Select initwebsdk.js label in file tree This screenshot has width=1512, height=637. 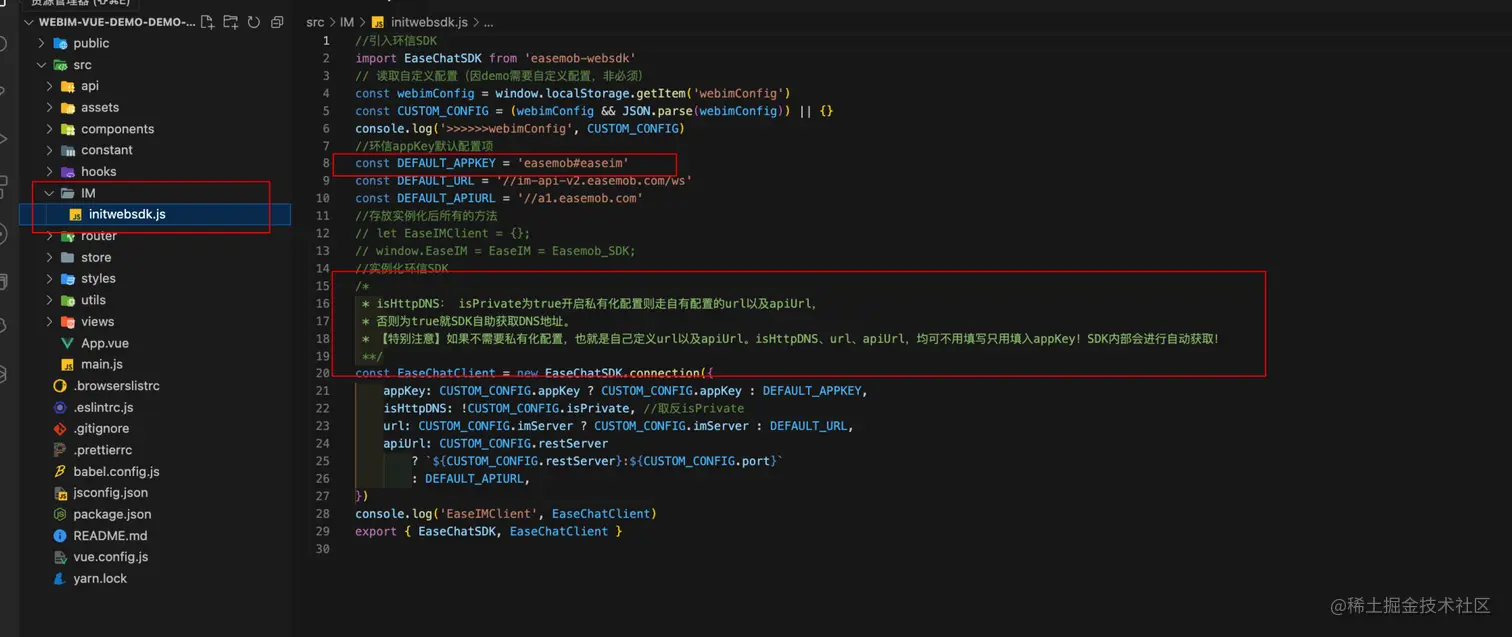[x=127, y=215]
